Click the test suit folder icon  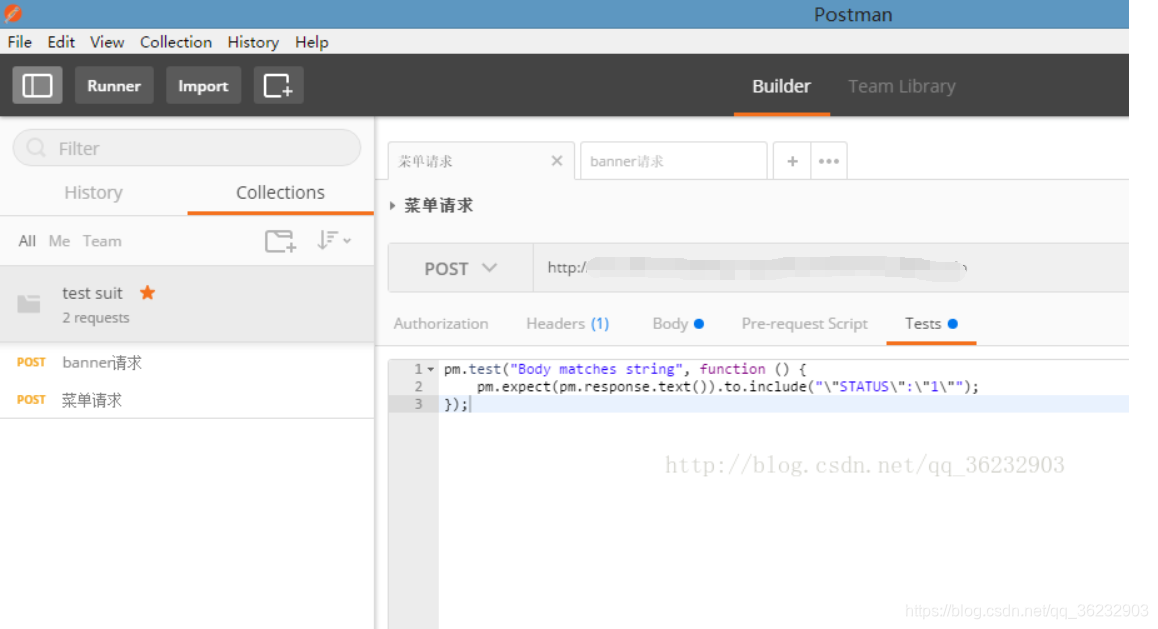coord(29,303)
